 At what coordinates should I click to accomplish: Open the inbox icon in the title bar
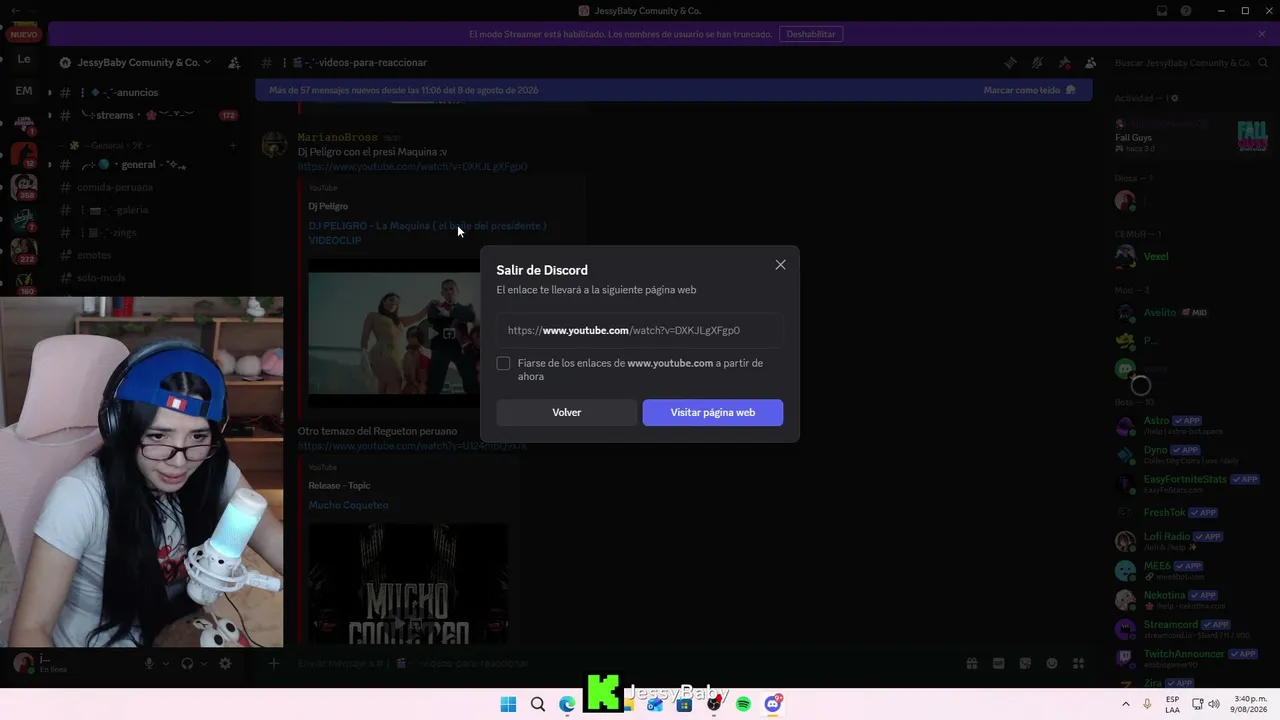pos(1162,11)
